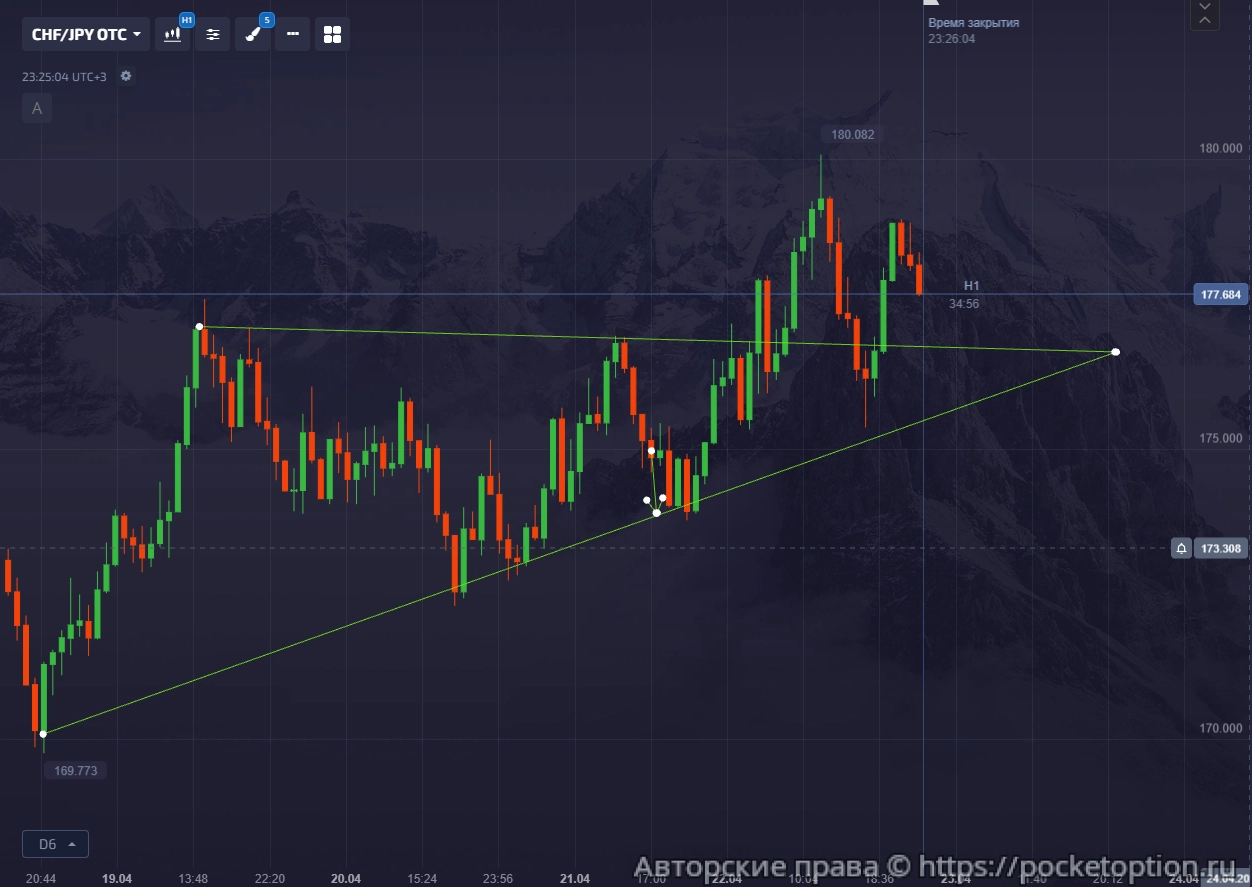Screen dimensions: 1252x887
Task: Expand the D6 period dropdown
Action: click(x=55, y=844)
